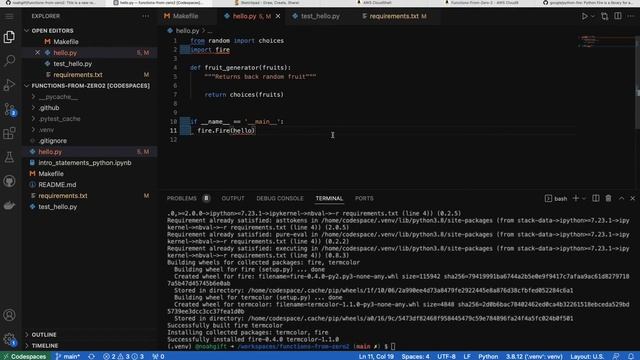The height and width of the screenshot is (360, 640).
Task: Open the GitHub view in activity bar
Action: click(x=9, y=181)
